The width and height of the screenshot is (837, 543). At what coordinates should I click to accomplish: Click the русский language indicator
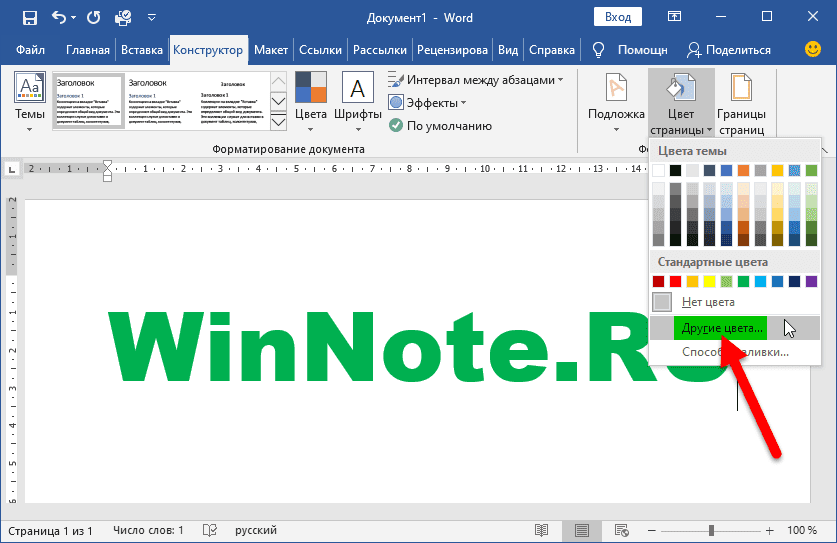[256, 530]
